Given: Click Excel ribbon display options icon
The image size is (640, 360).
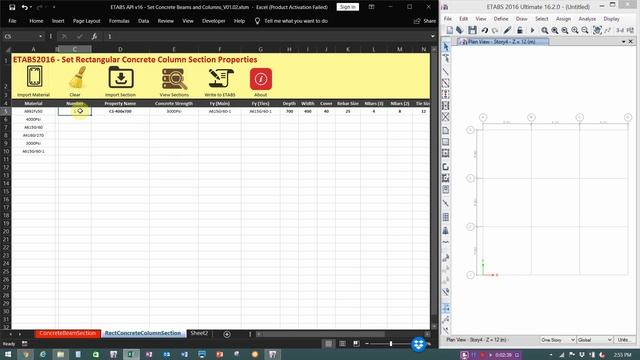Looking at the screenshot, I should 371,7.
